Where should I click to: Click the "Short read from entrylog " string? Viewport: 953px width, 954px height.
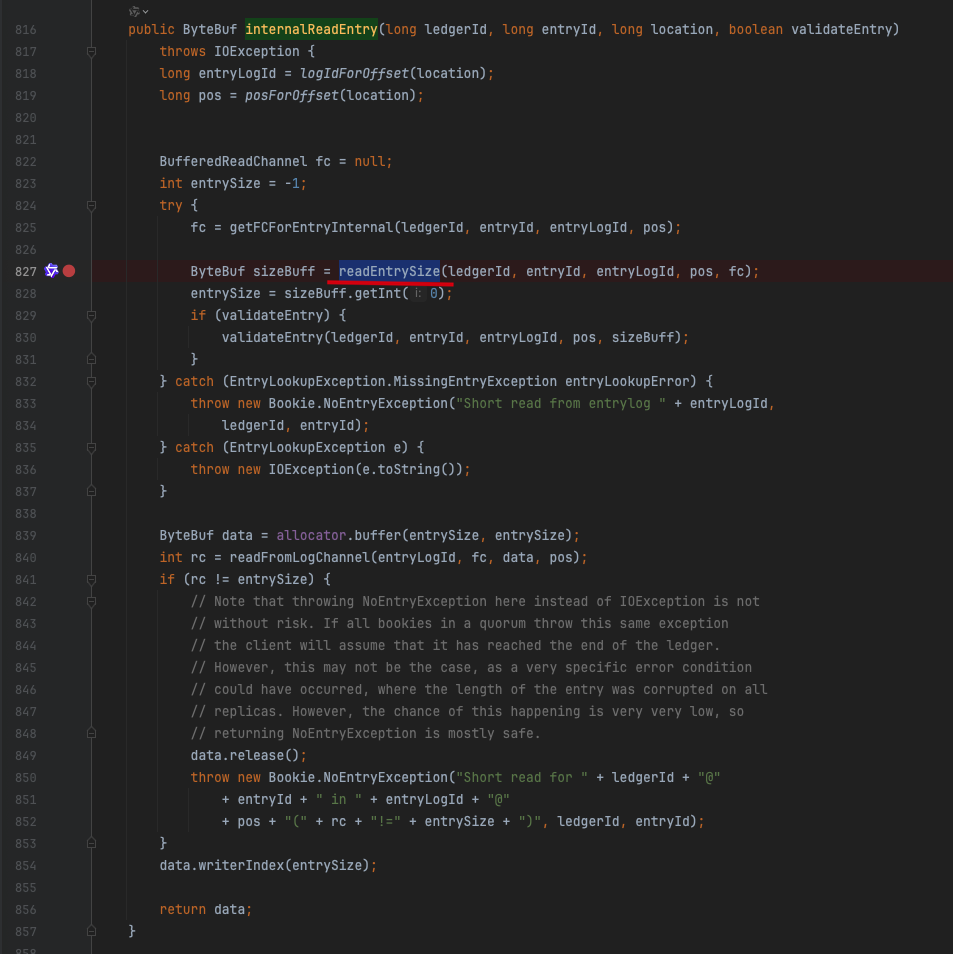pos(560,403)
